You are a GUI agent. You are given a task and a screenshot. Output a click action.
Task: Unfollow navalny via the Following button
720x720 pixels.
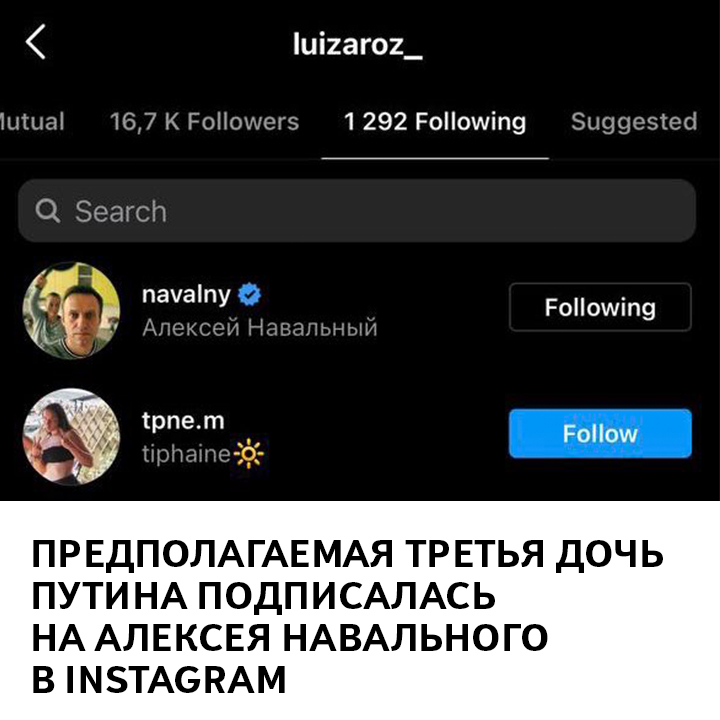click(x=600, y=307)
